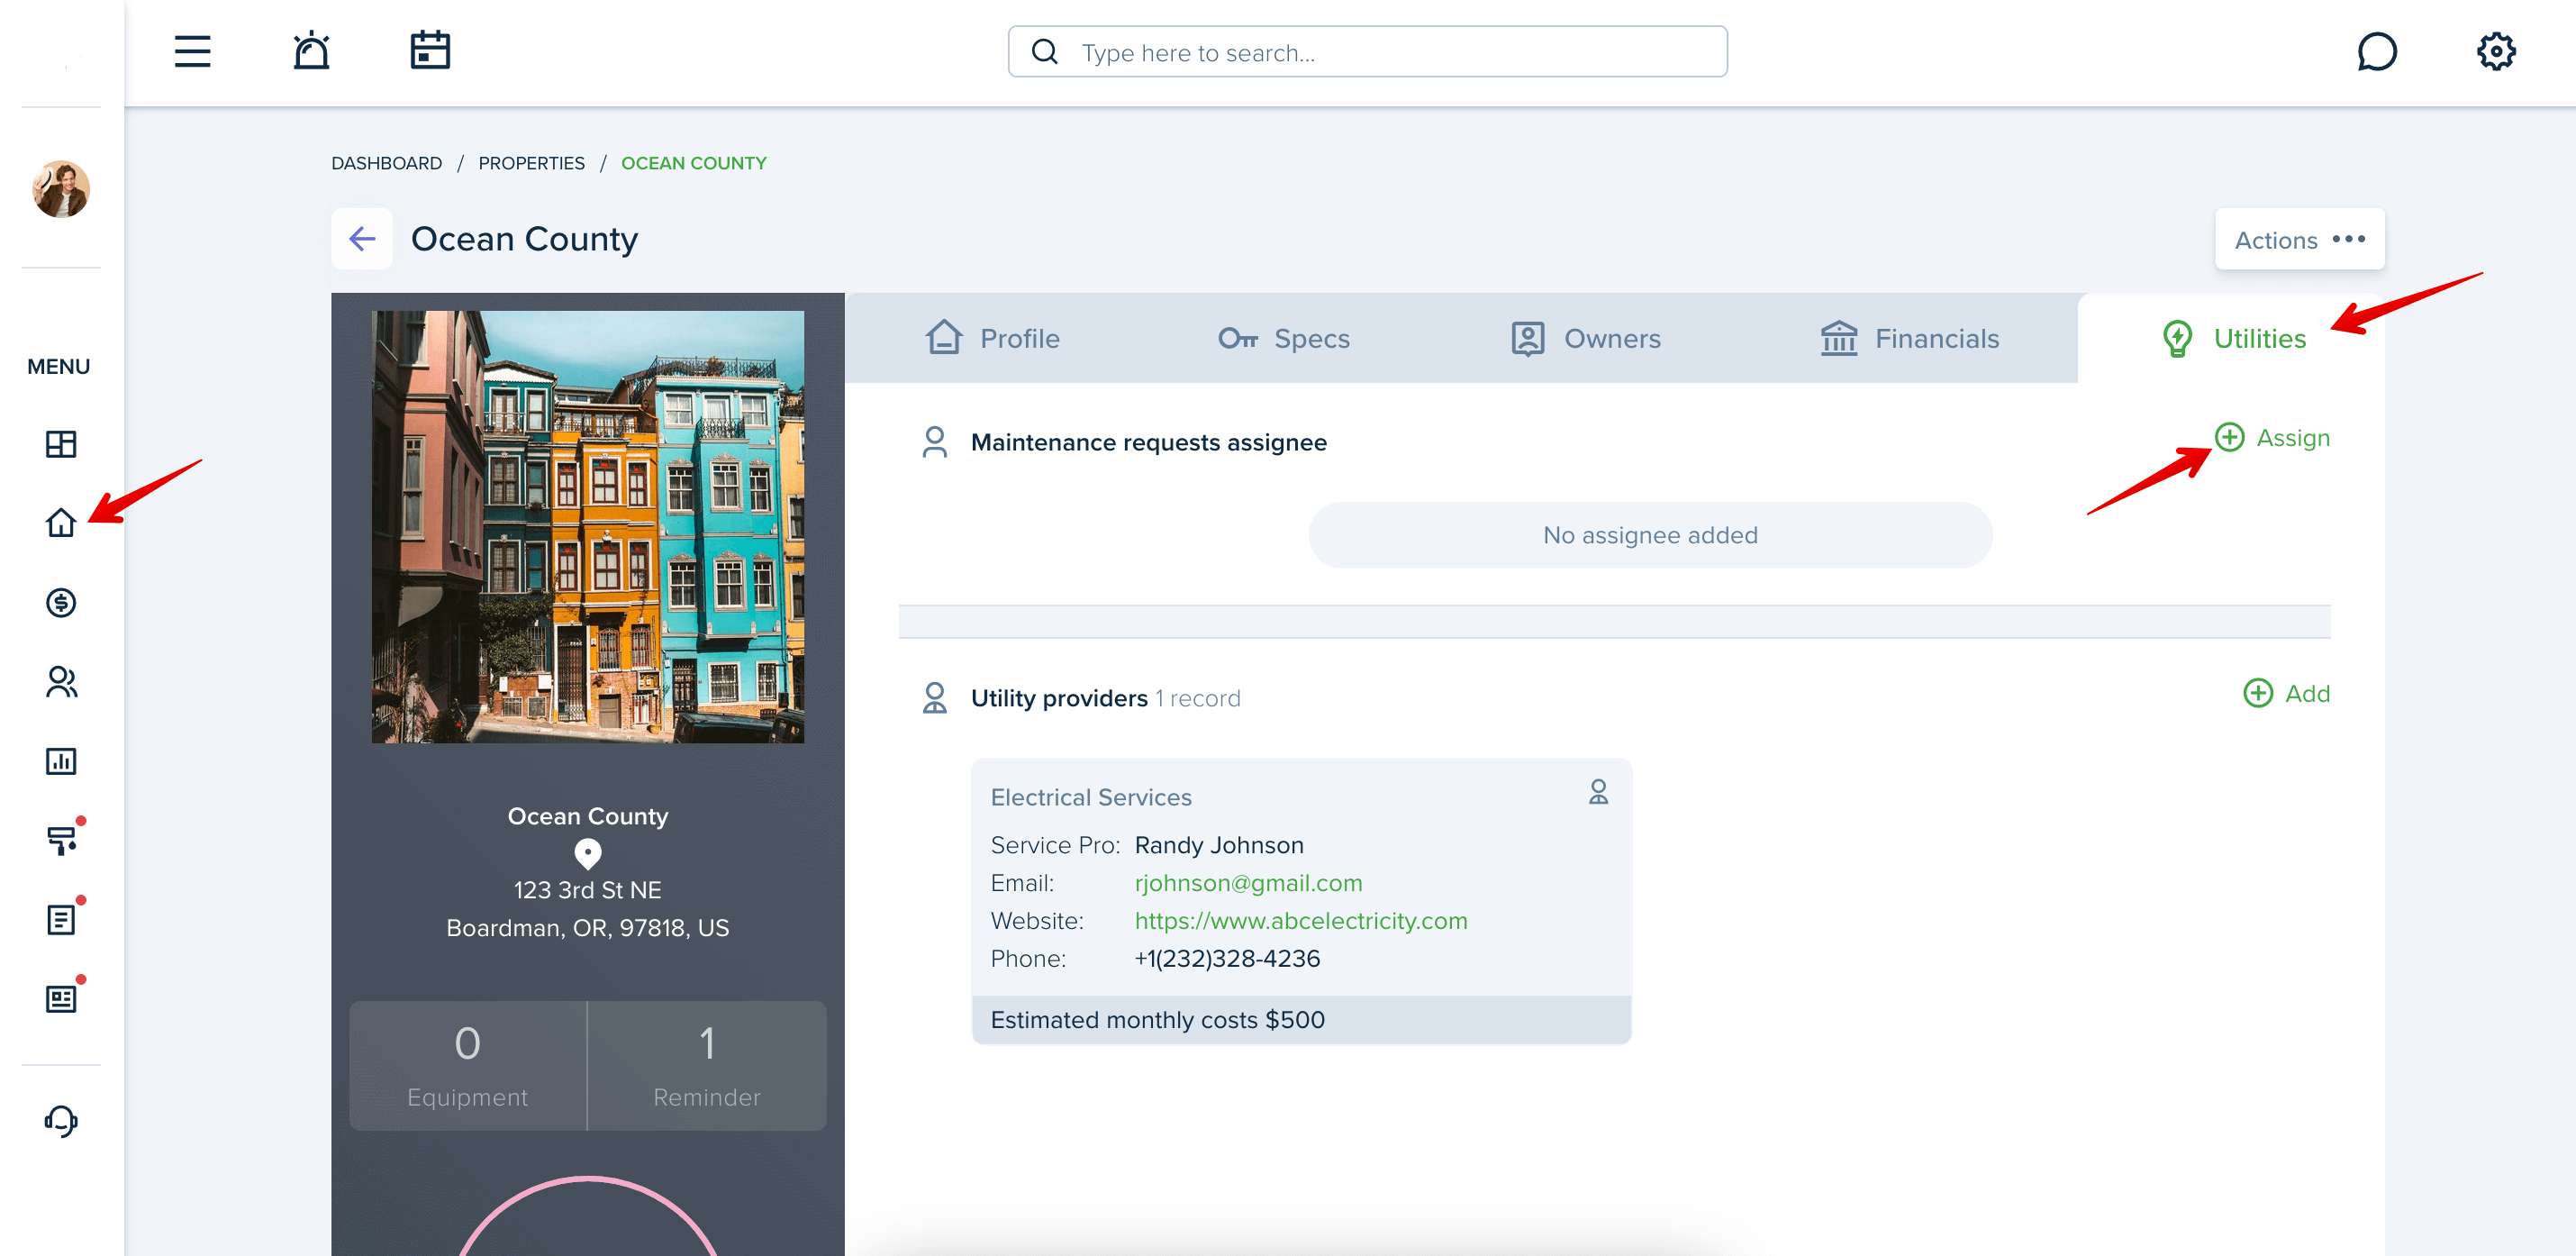
Task: Open the calendar icon in top bar
Action: (x=430, y=51)
